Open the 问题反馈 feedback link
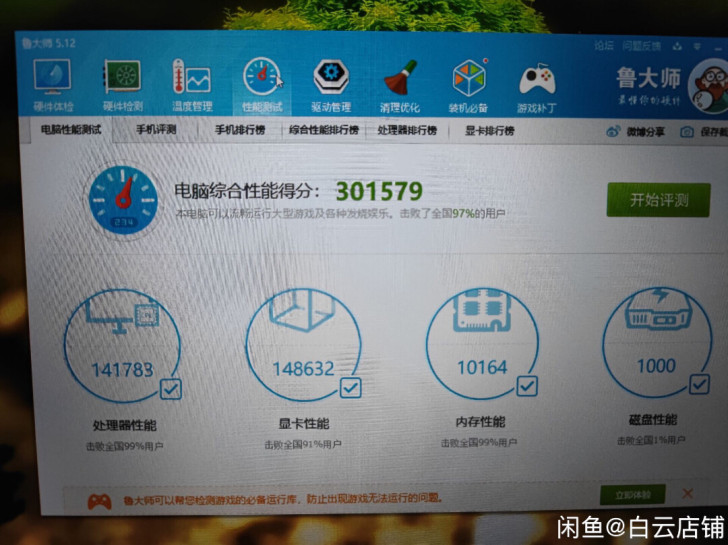This screenshot has width=728, height=545. [x=642, y=45]
